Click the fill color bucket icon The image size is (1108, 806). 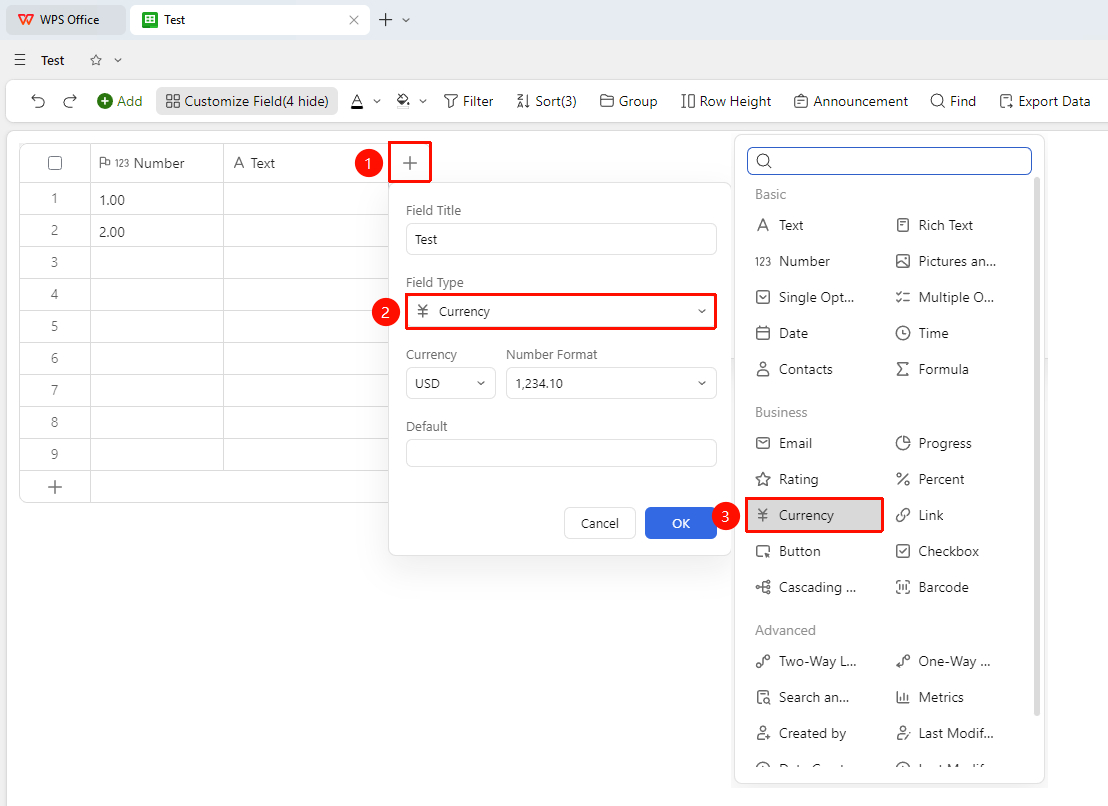(403, 101)
